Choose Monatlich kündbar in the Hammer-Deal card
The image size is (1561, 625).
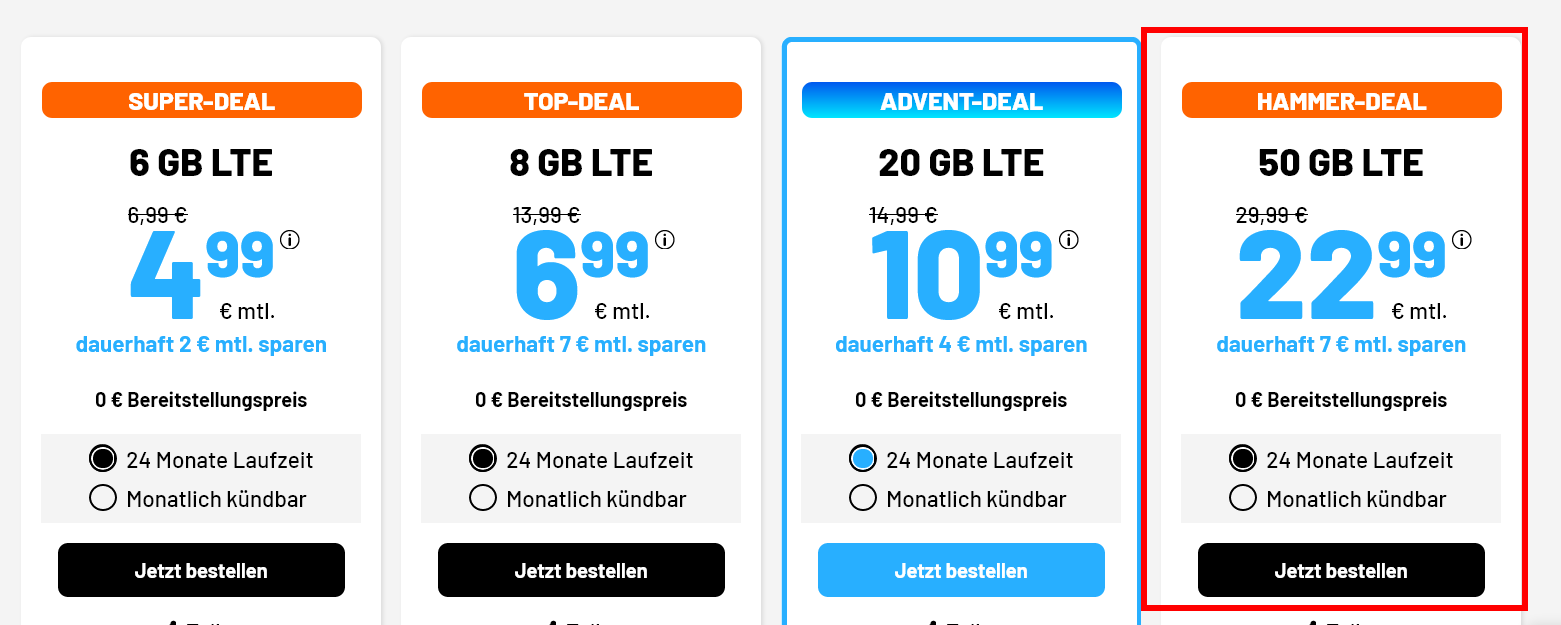[1243, 498]
